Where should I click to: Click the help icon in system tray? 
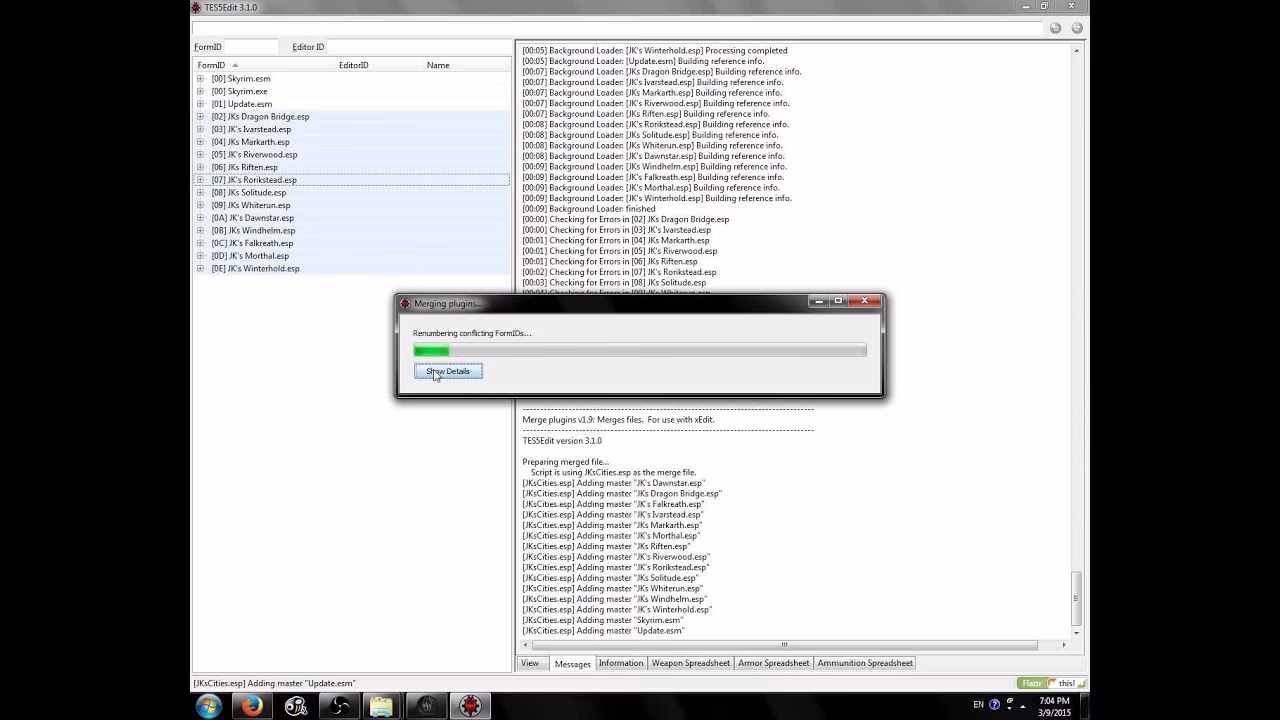[x=994, y=704]
